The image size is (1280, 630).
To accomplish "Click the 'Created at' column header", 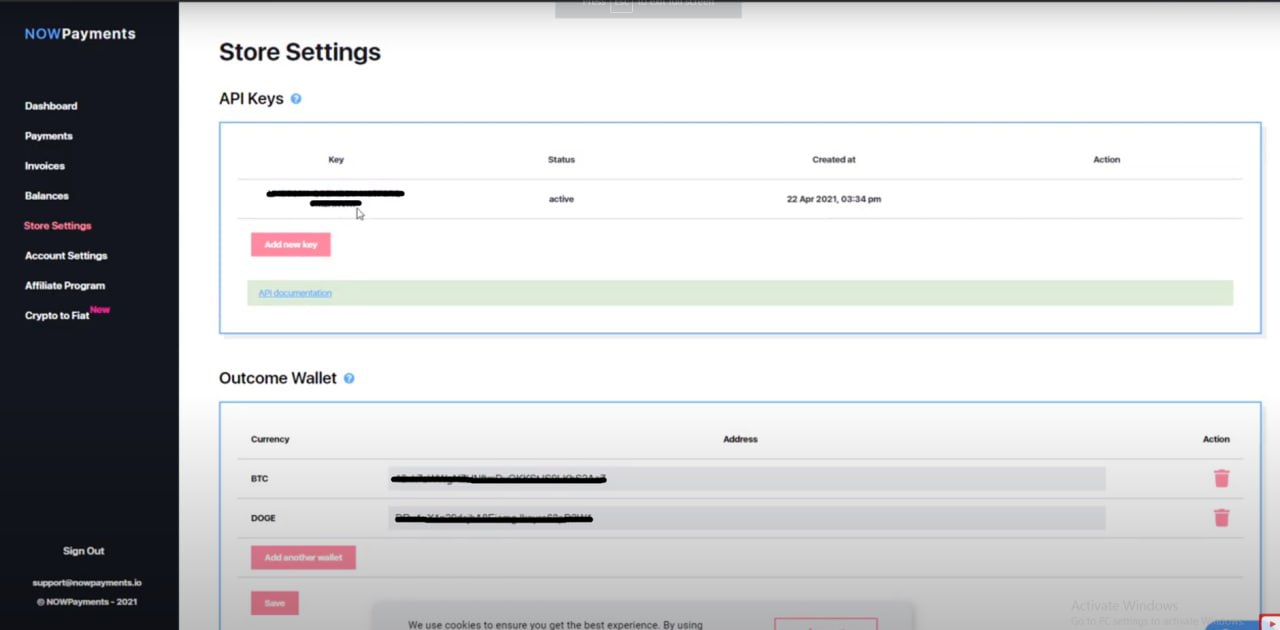I will [x=834, y=160].
